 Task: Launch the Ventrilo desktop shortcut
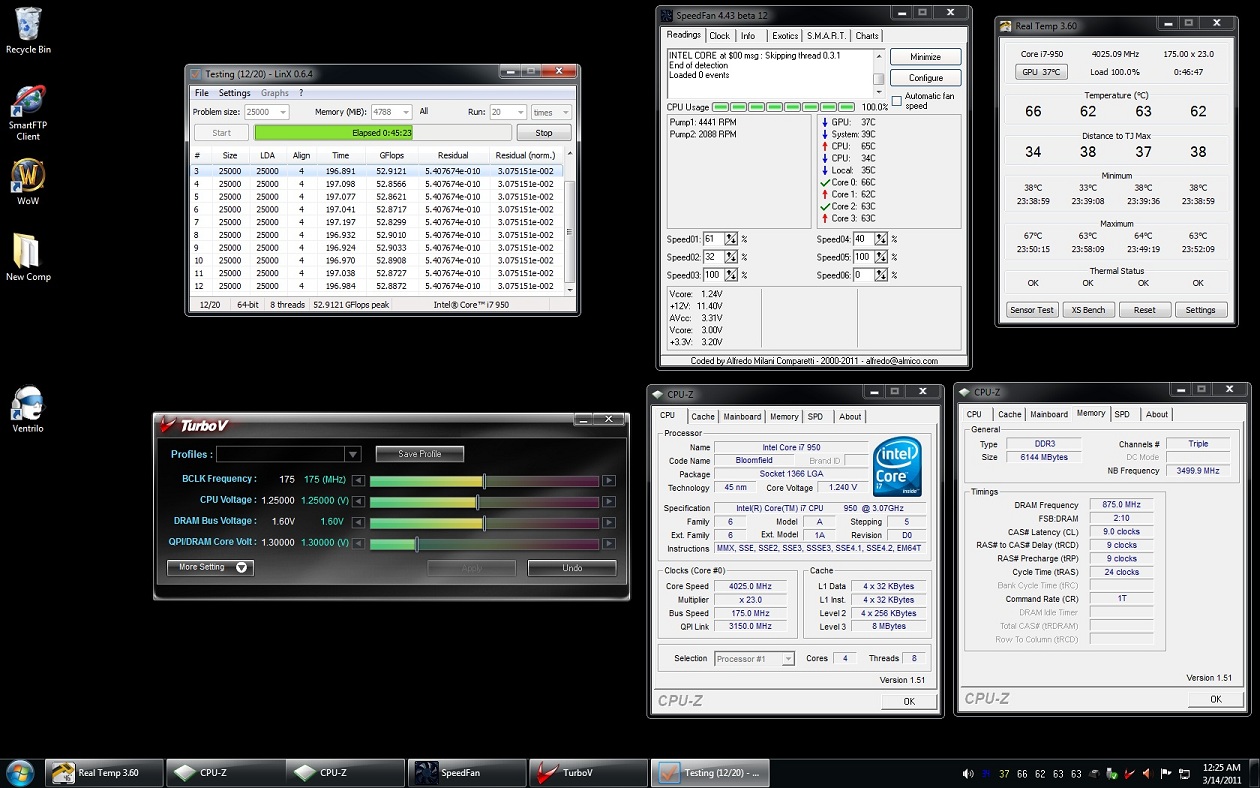(28, 409)
